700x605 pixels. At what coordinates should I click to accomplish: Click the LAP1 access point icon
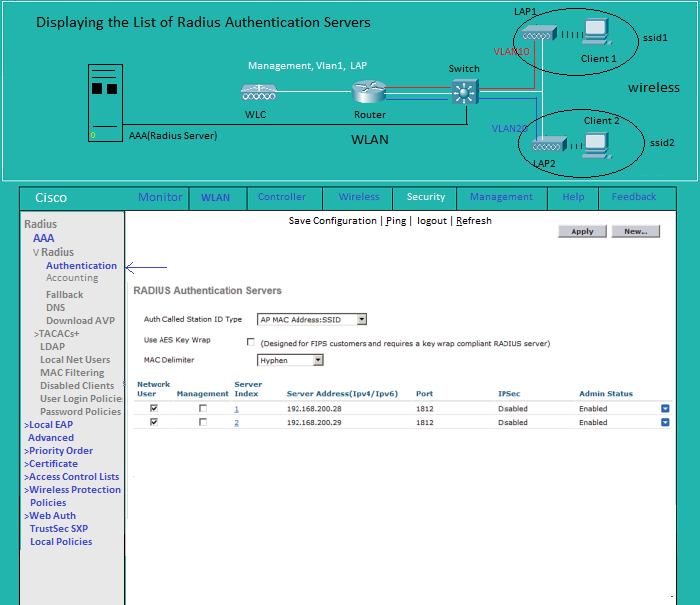pos(539,33)
